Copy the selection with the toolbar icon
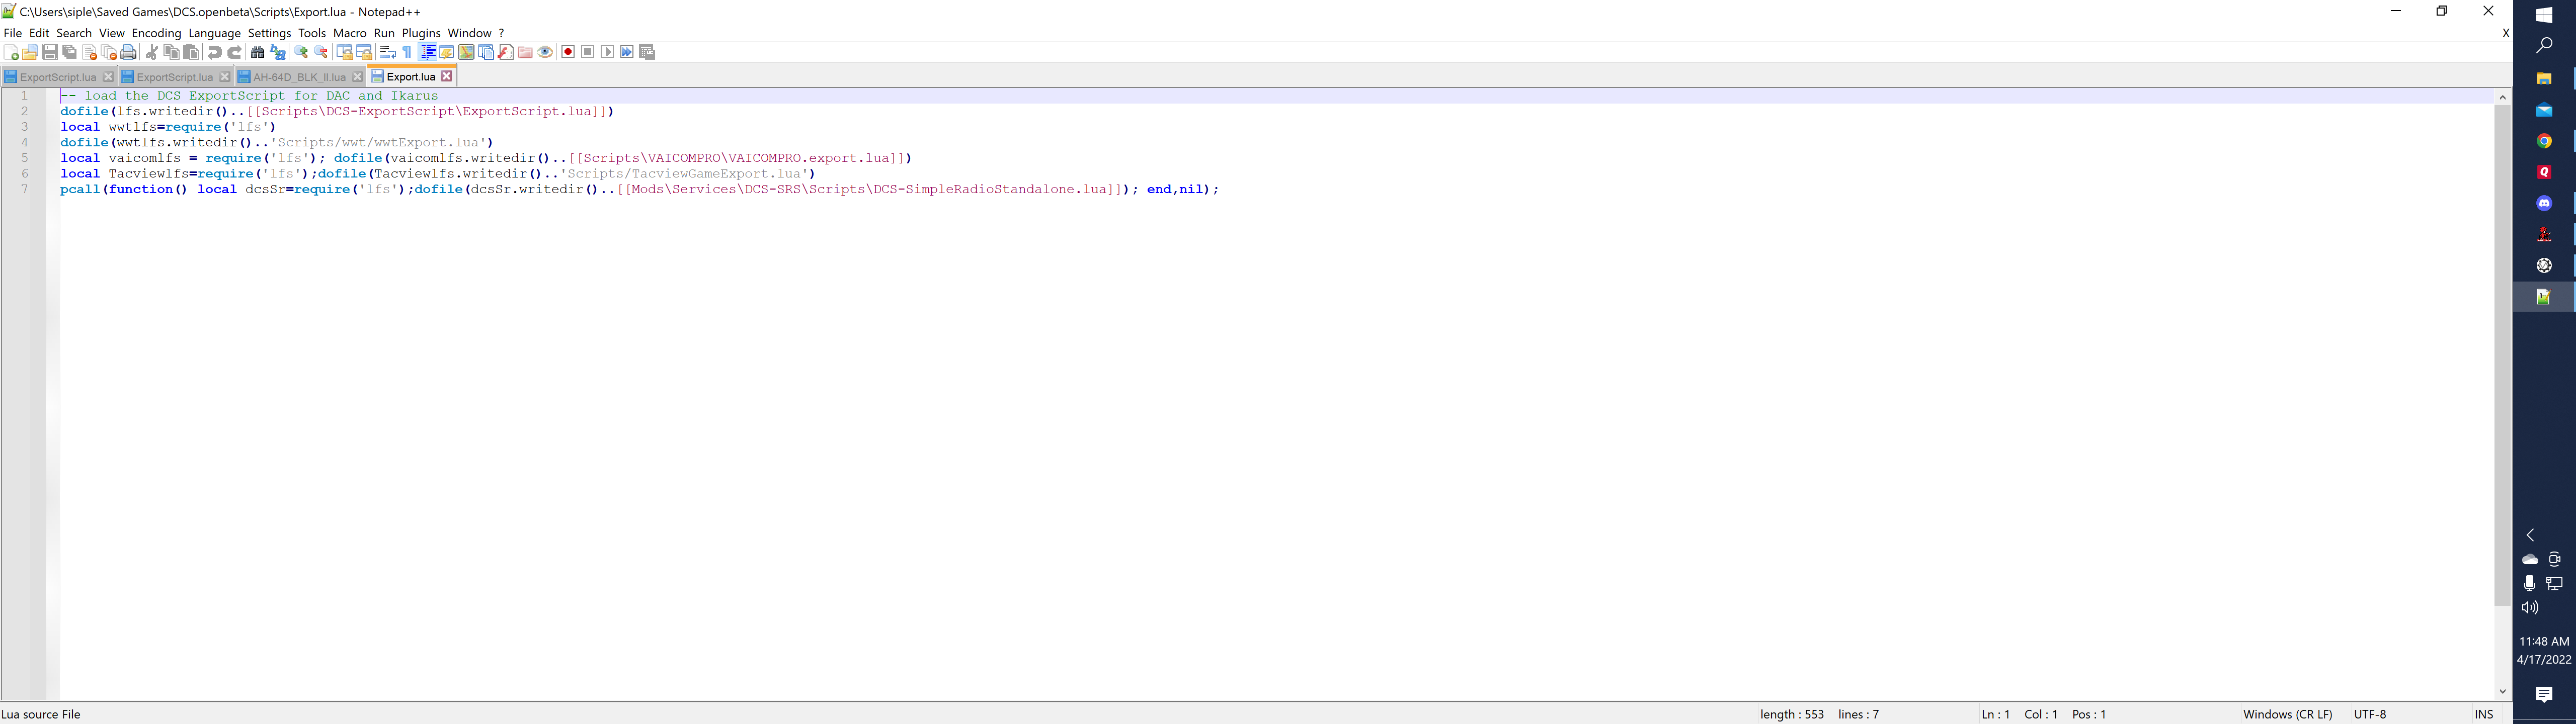This screenshot has width=2576, height=724. click(172, 52)
